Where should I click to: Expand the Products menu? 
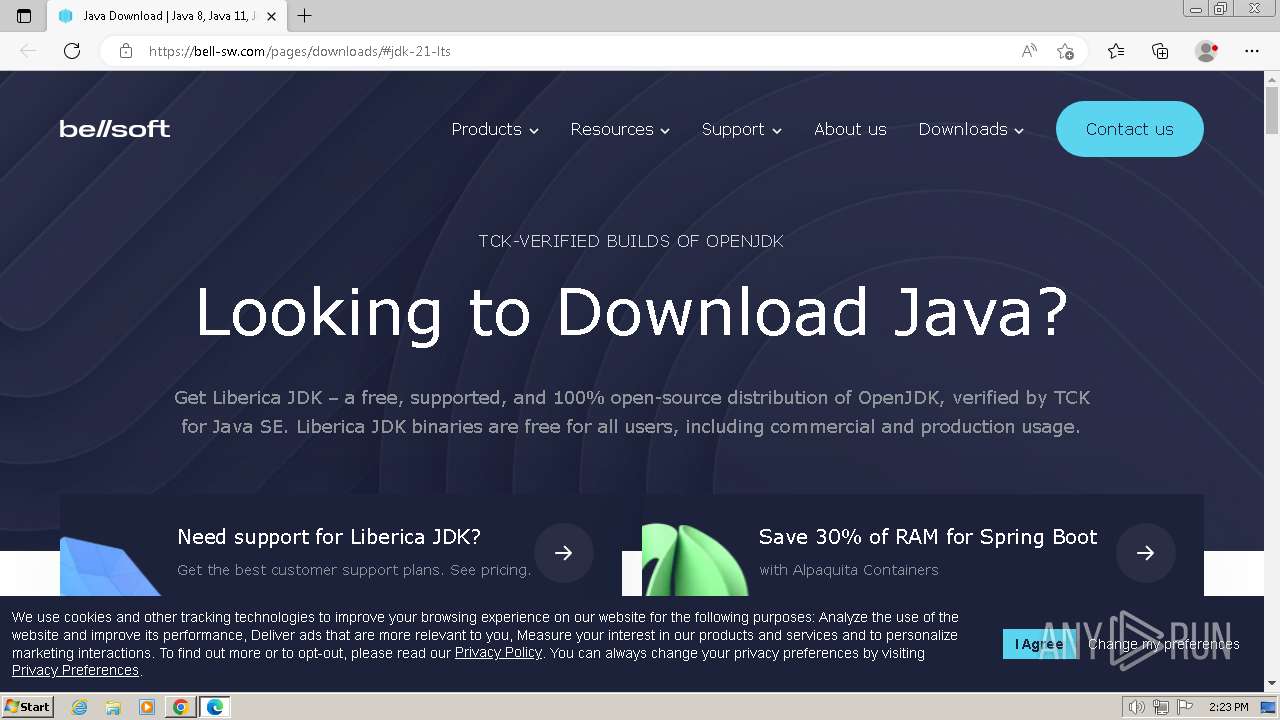click(495, 129)
